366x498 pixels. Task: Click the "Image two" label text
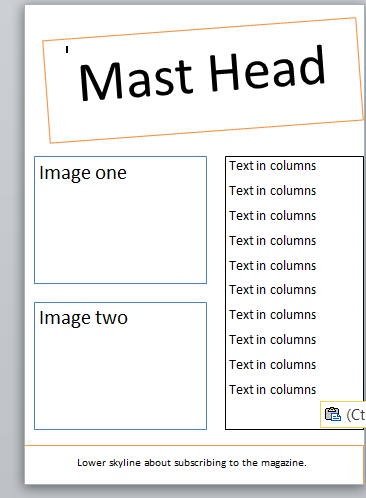click(83, 318)
